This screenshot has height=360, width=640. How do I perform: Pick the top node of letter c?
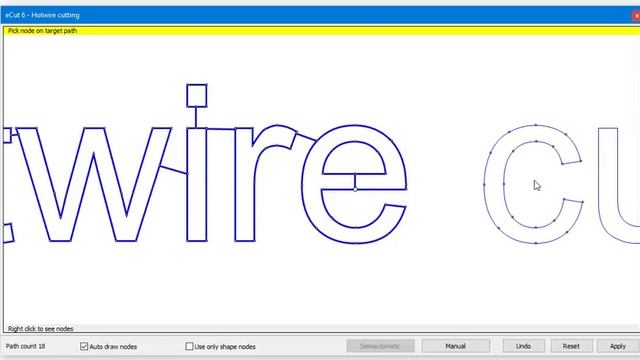(x=536, y=125)
